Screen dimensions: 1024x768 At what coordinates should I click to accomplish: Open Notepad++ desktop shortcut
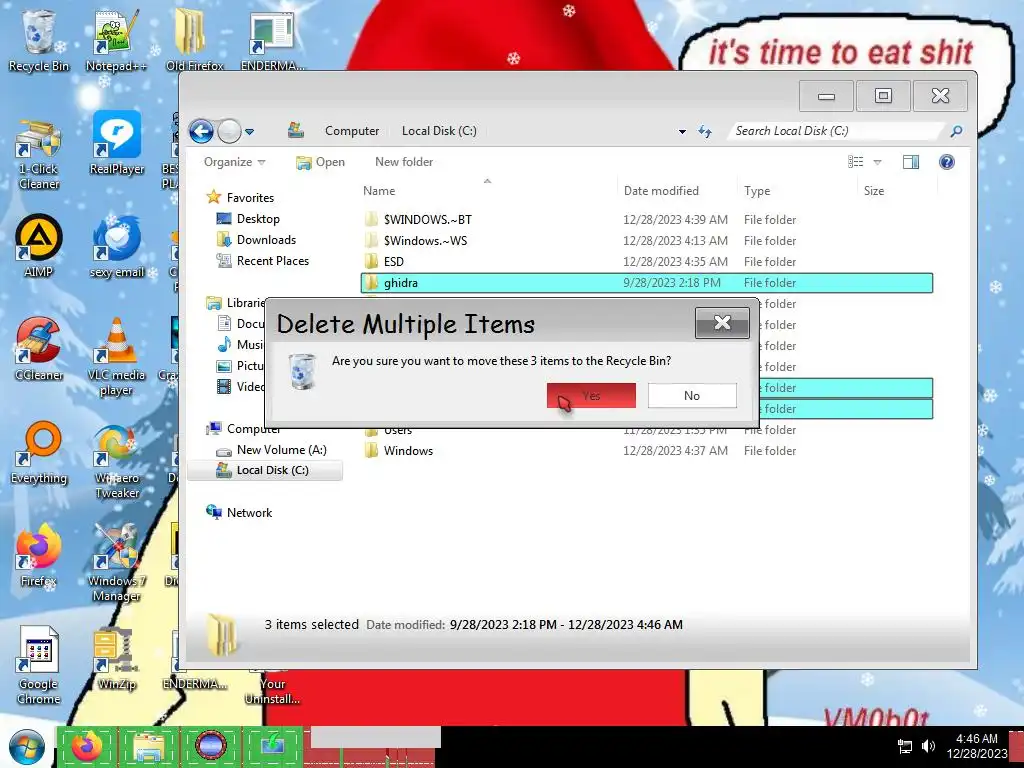pos(116,39)
